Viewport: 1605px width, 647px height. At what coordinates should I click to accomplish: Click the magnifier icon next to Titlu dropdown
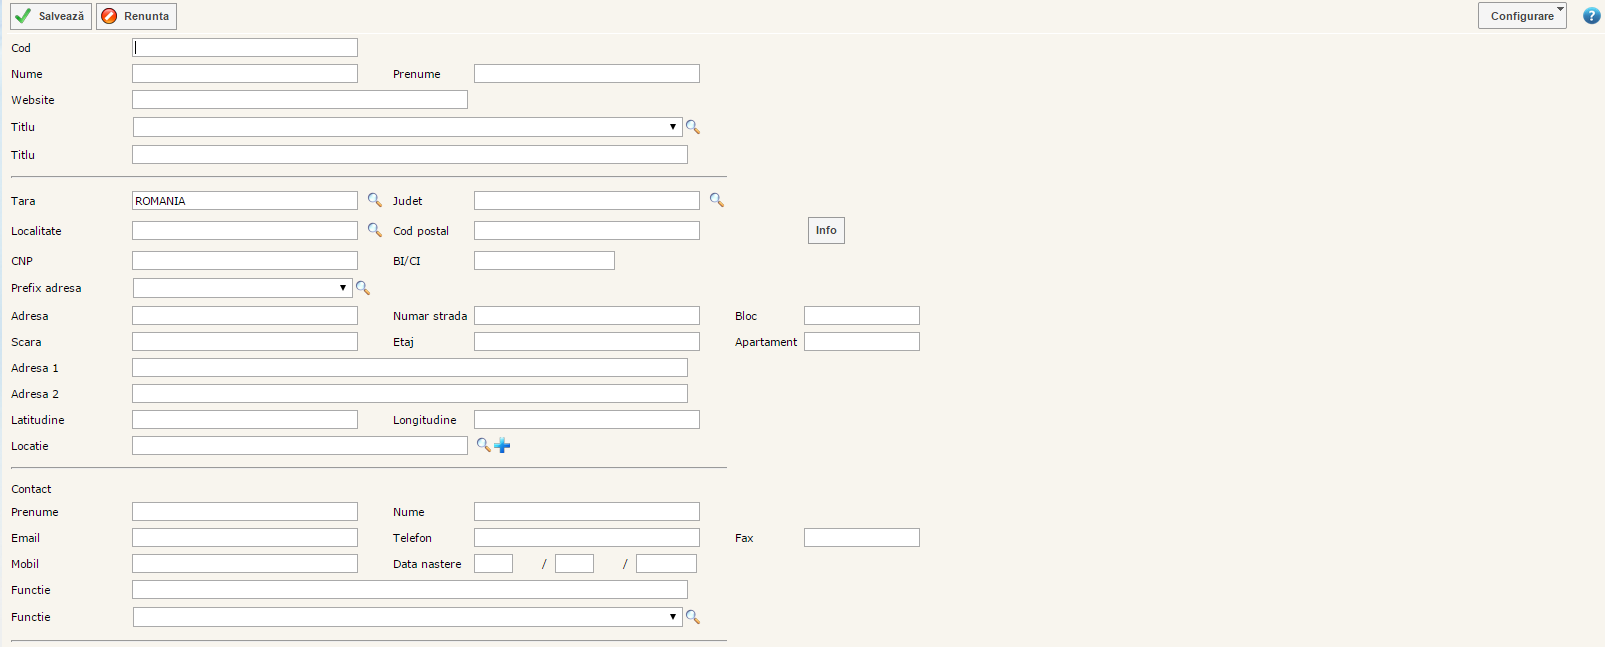click(692, 127)
